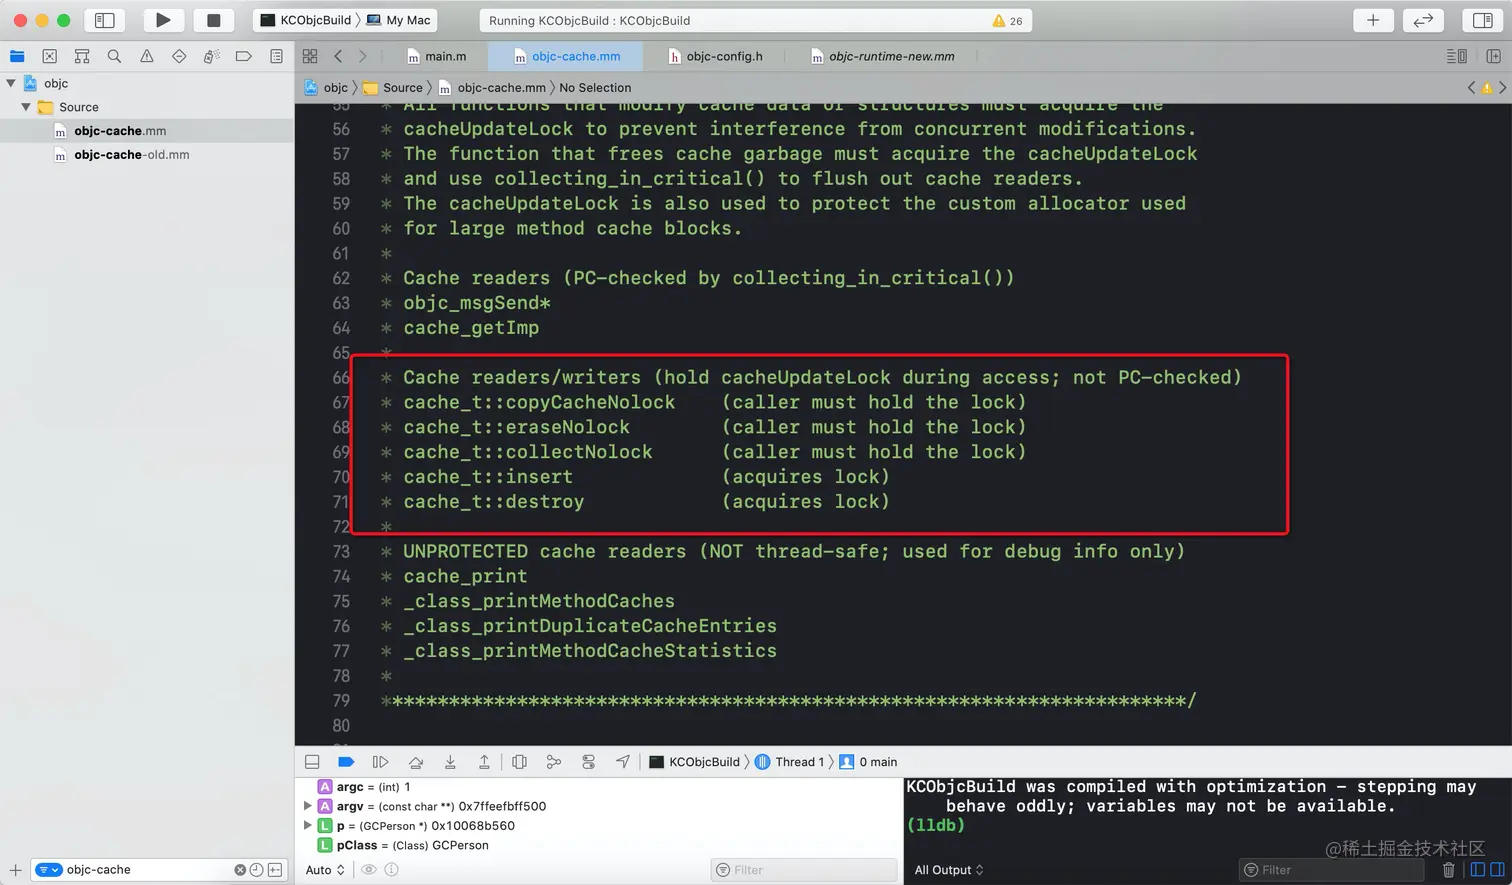
Task: Open the report navigator
Action: click(276, 56)
